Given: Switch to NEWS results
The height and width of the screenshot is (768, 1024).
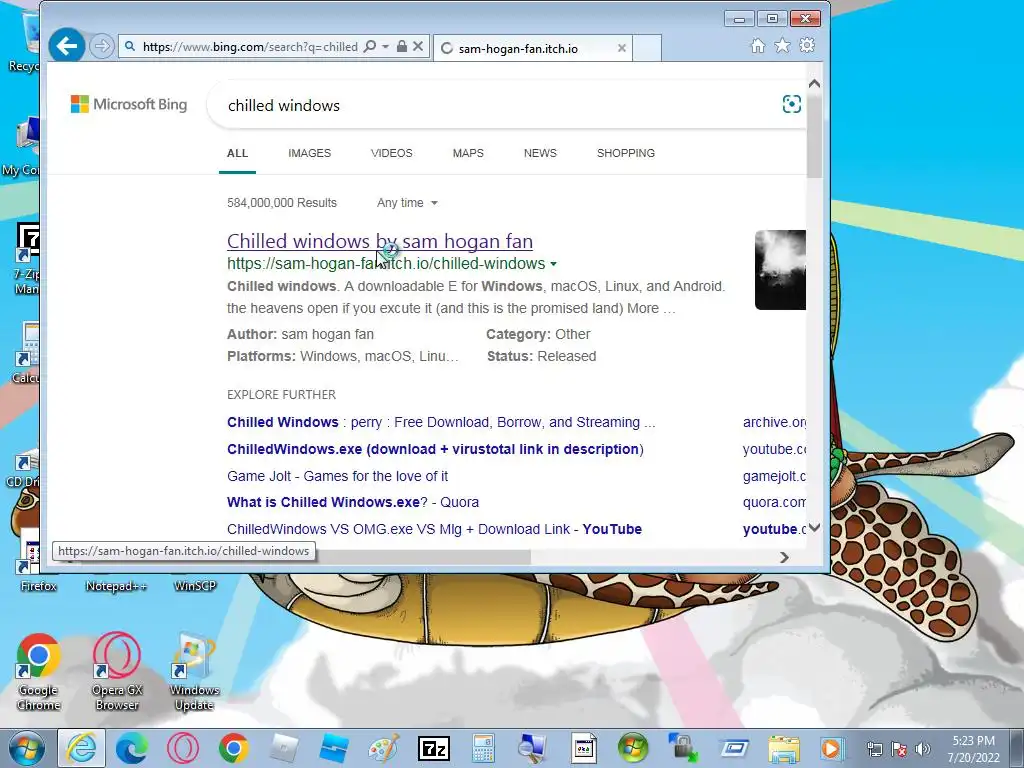Looking at the screenshot, I should click(x=540, y=153).
